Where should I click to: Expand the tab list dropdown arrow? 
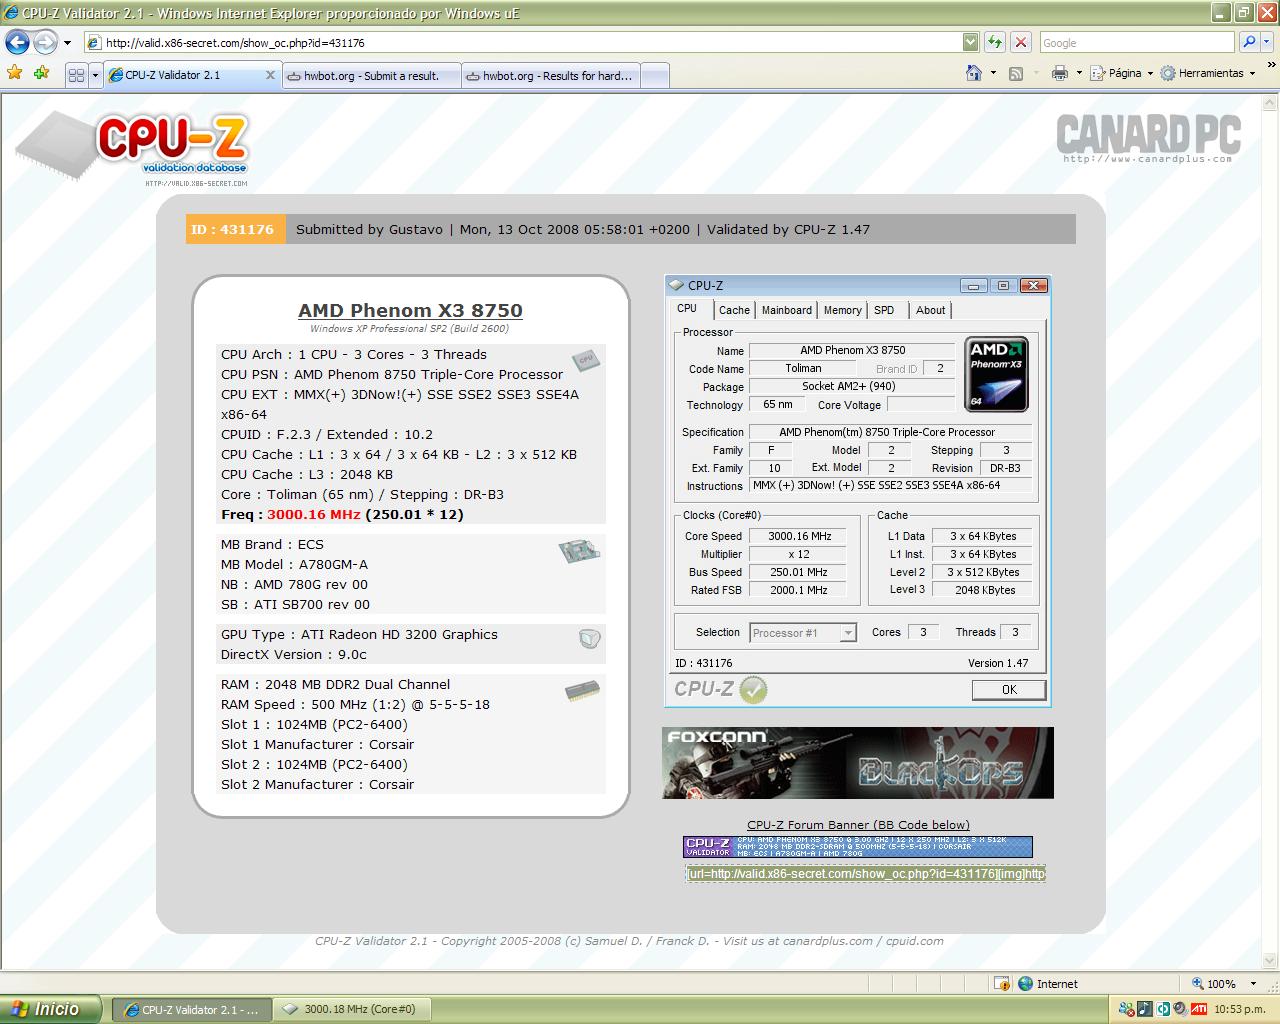coord(95,75)
